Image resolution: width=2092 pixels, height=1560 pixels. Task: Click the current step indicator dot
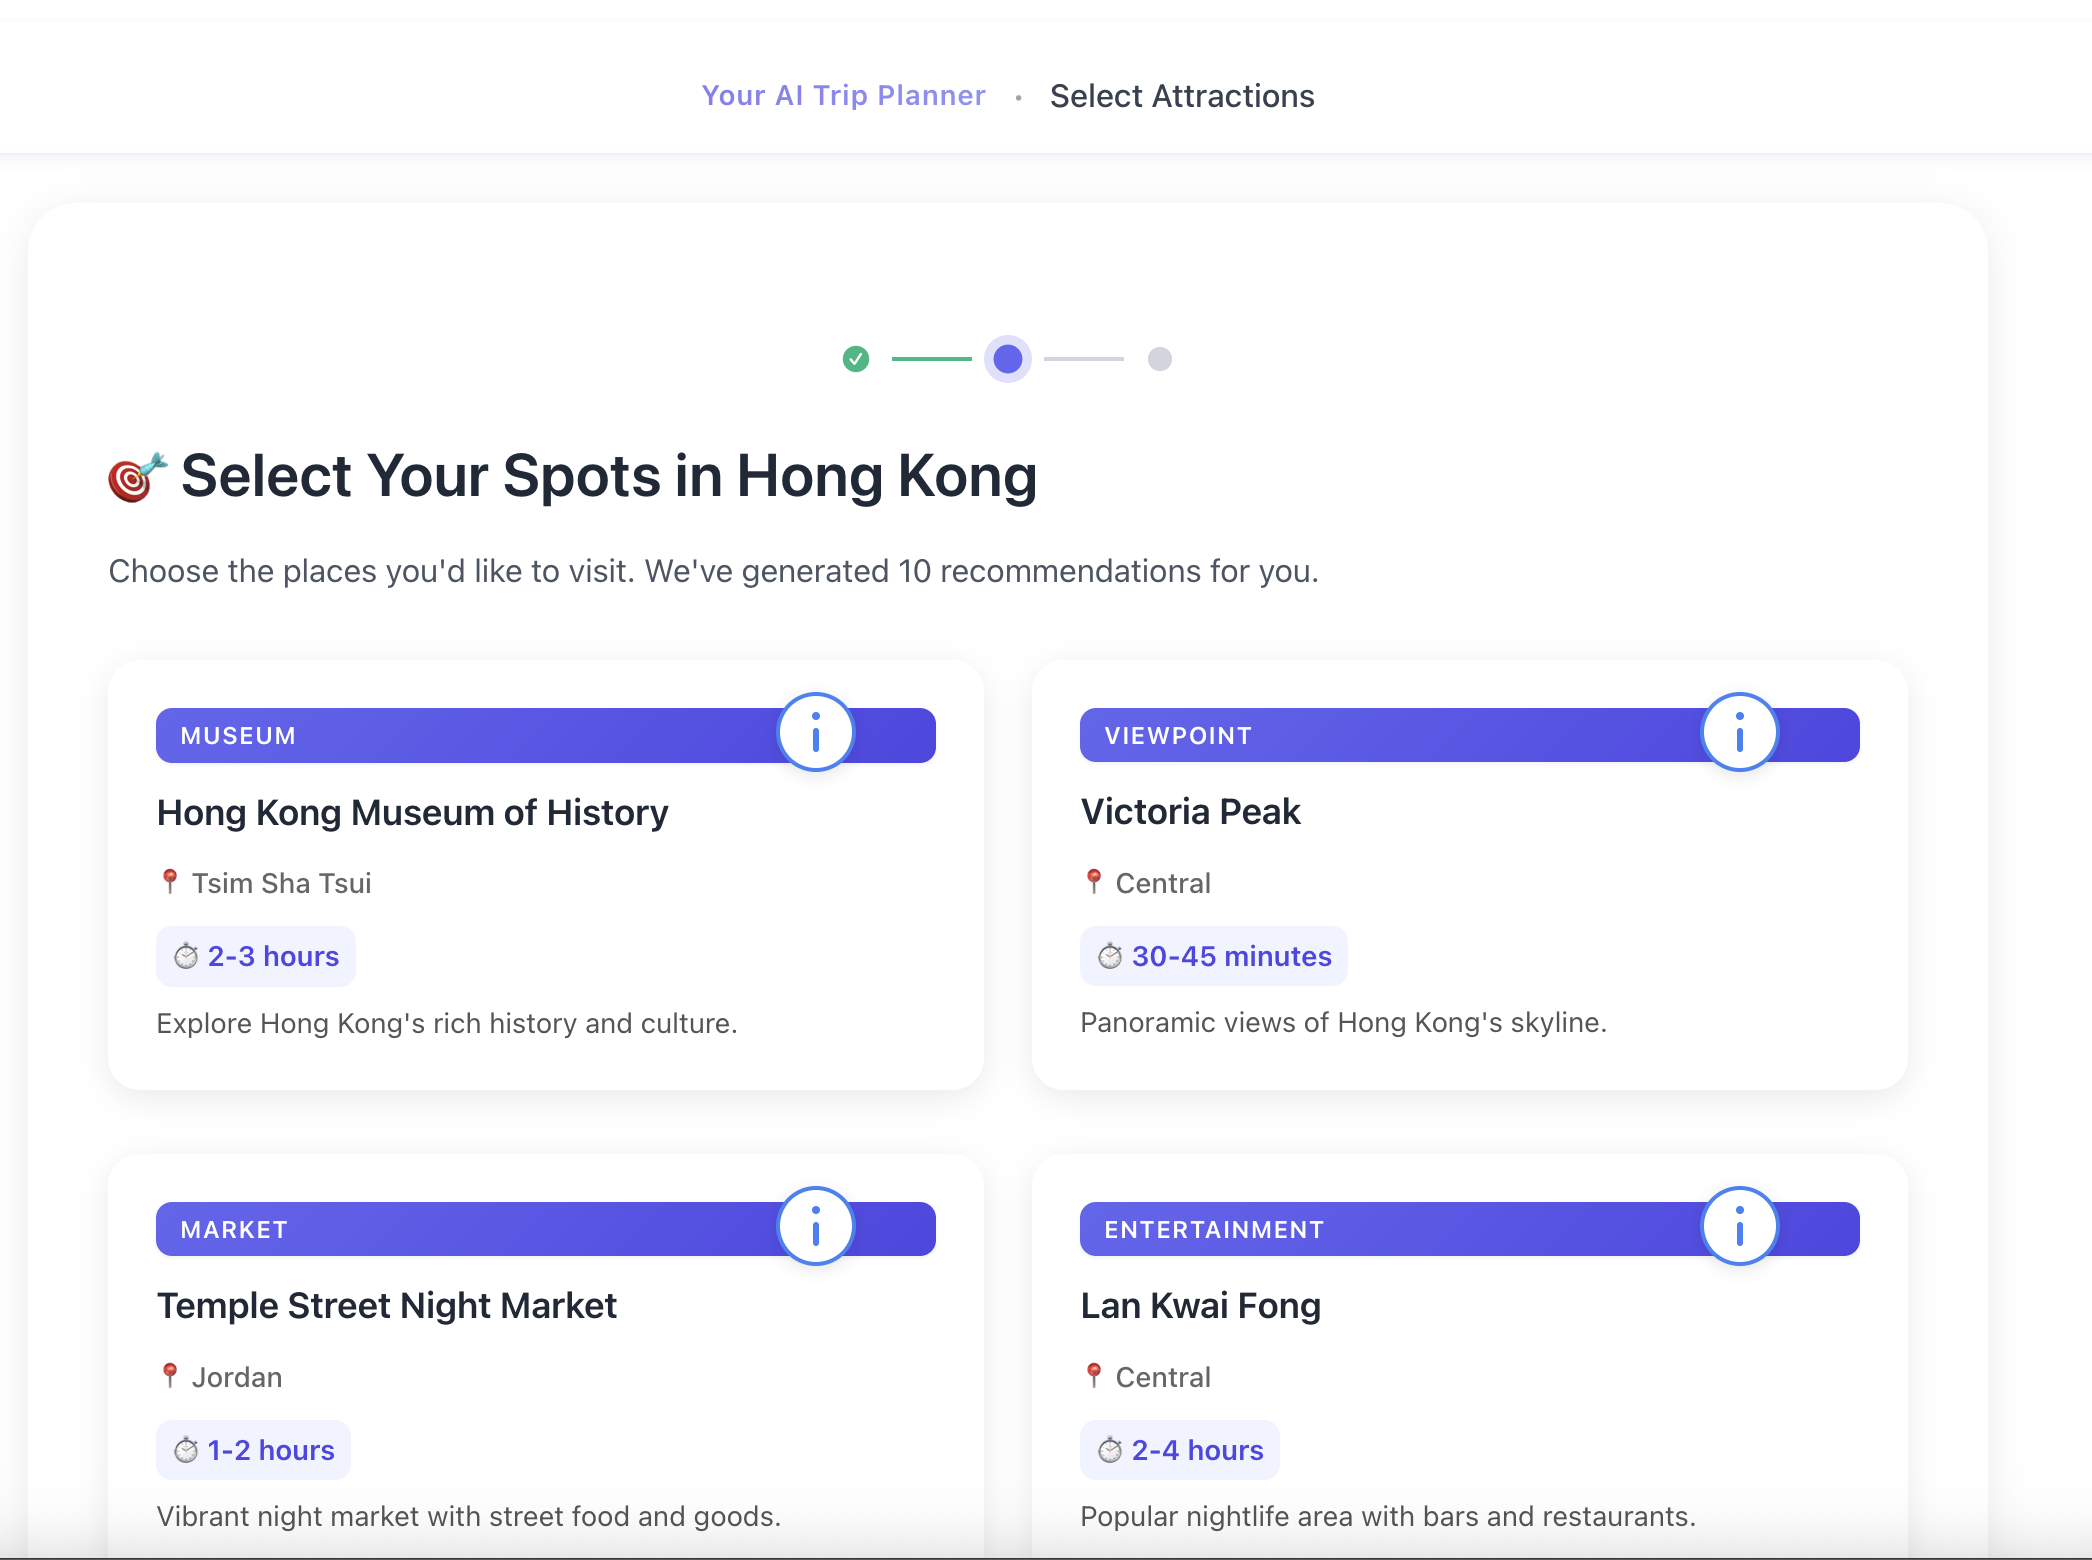coord(1008,359)
